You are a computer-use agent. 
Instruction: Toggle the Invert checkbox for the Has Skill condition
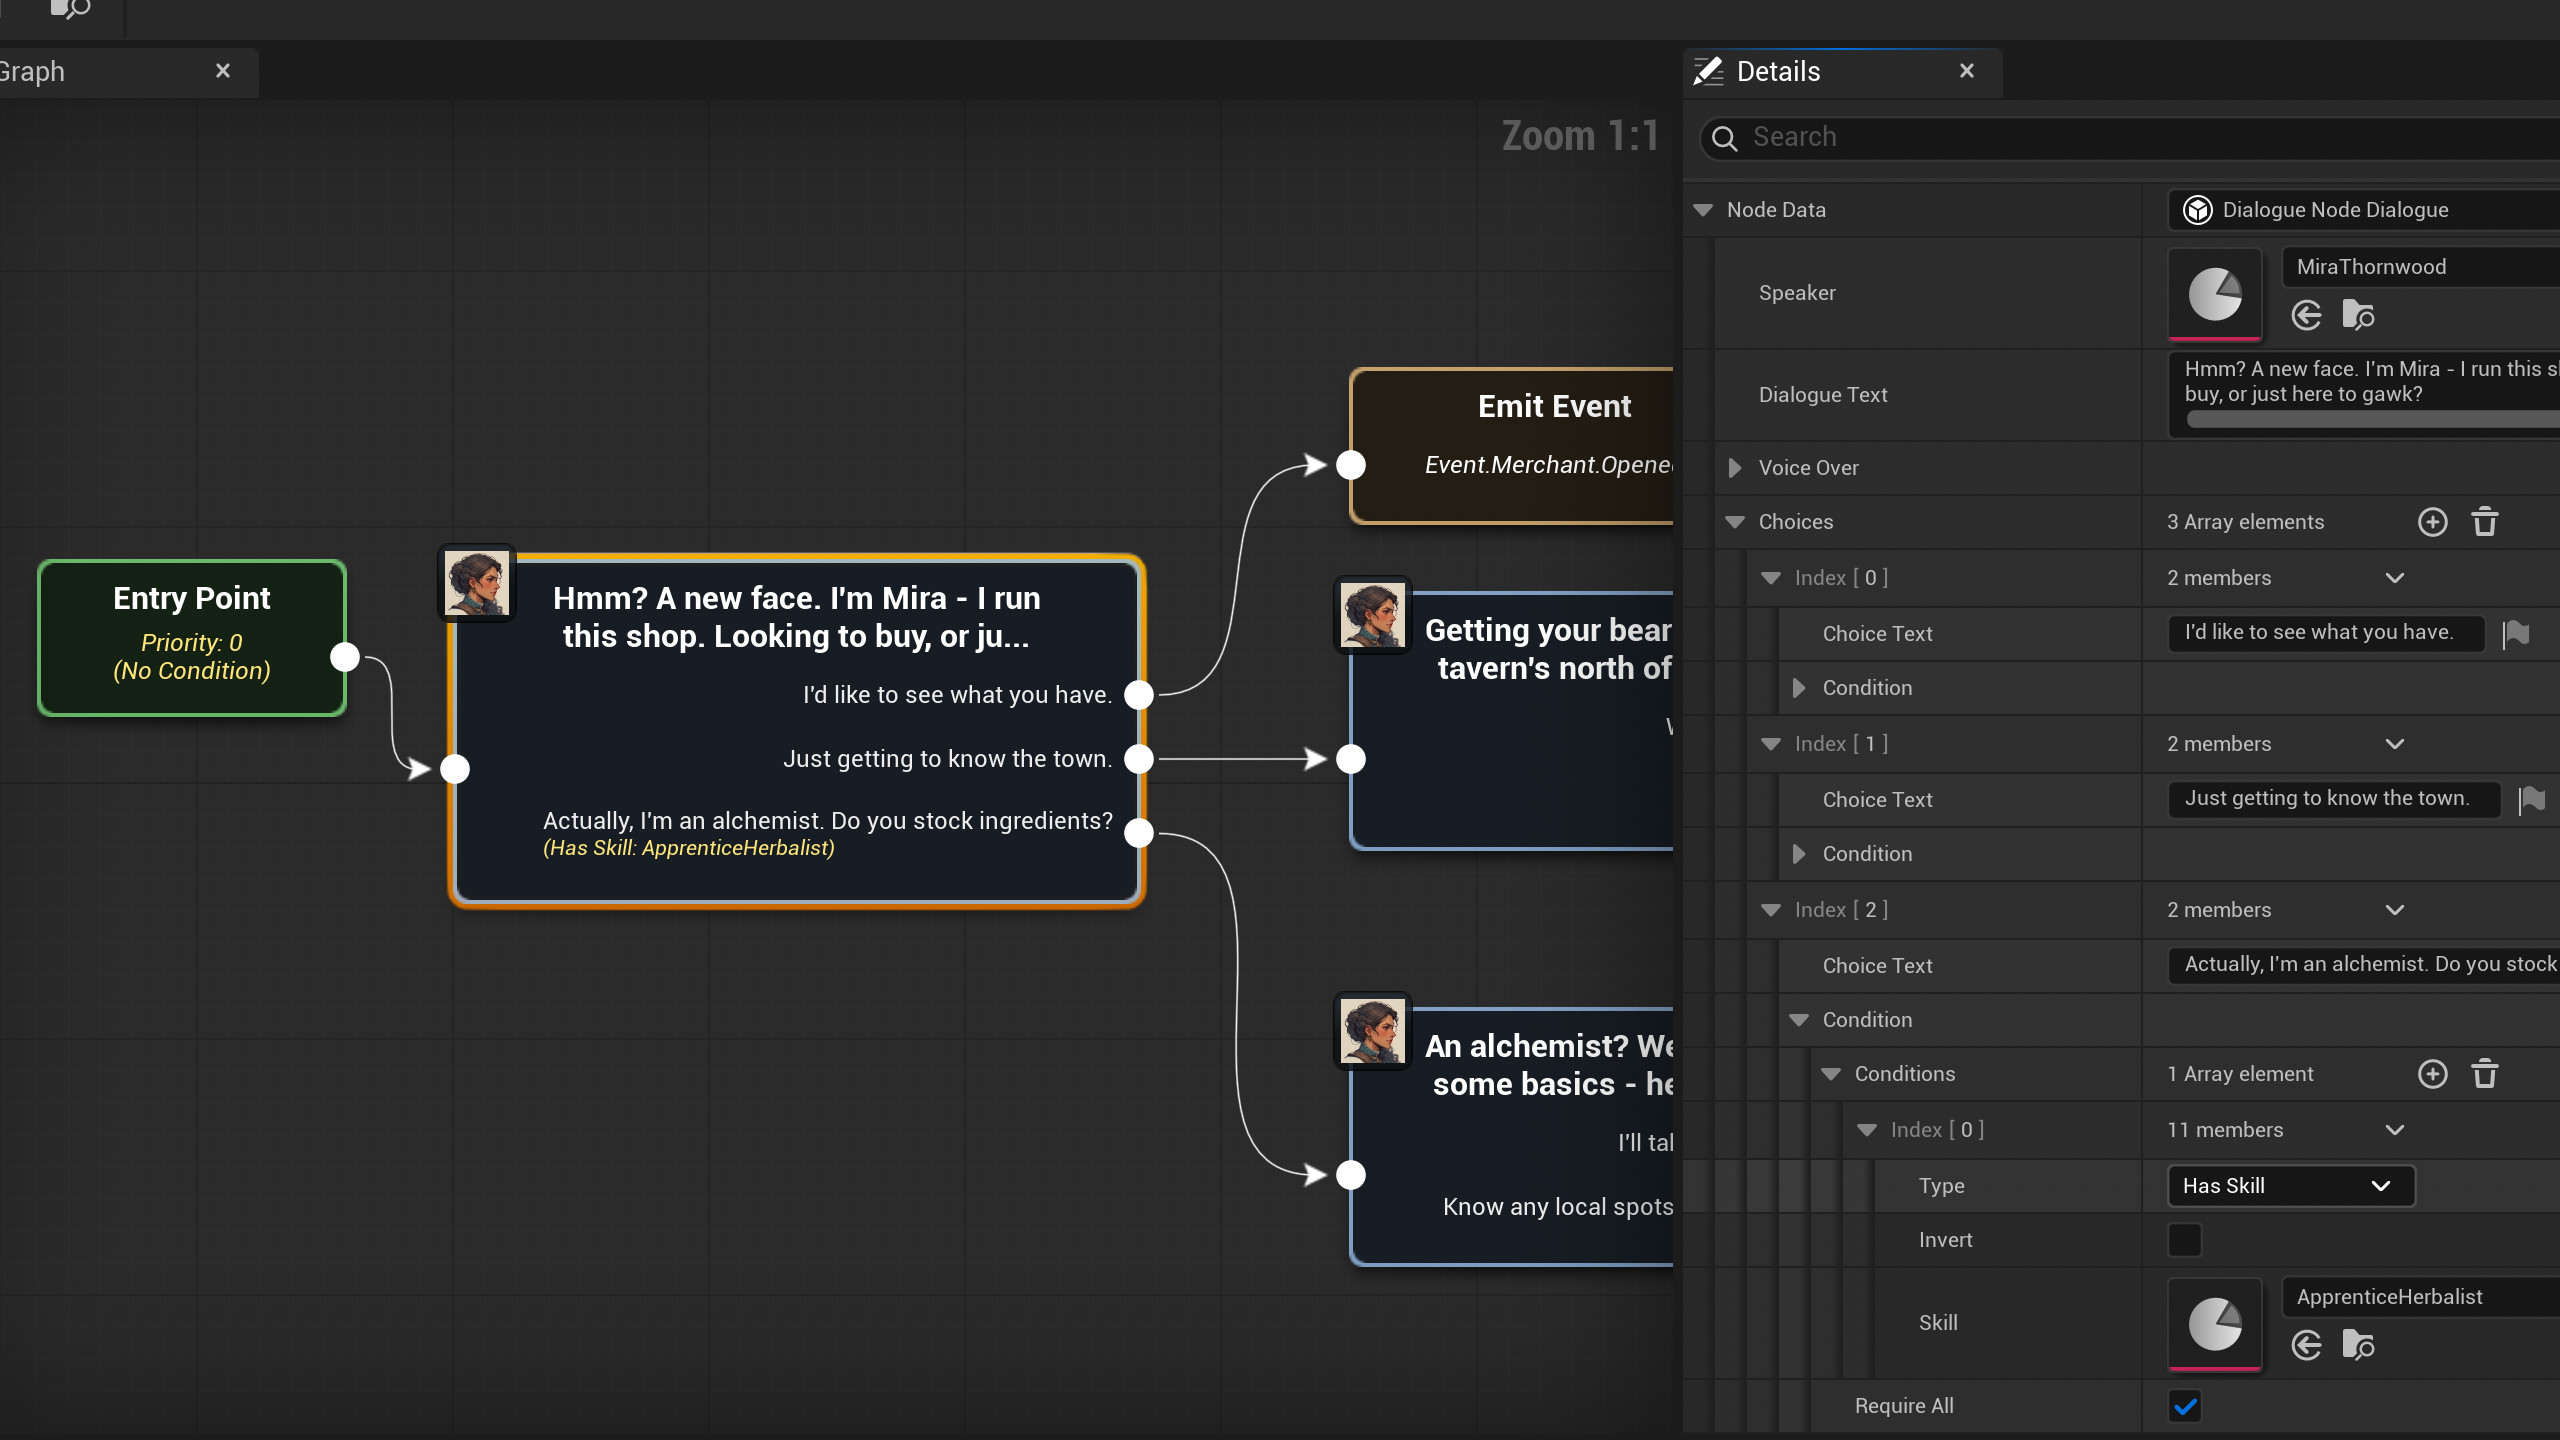2184,1240
